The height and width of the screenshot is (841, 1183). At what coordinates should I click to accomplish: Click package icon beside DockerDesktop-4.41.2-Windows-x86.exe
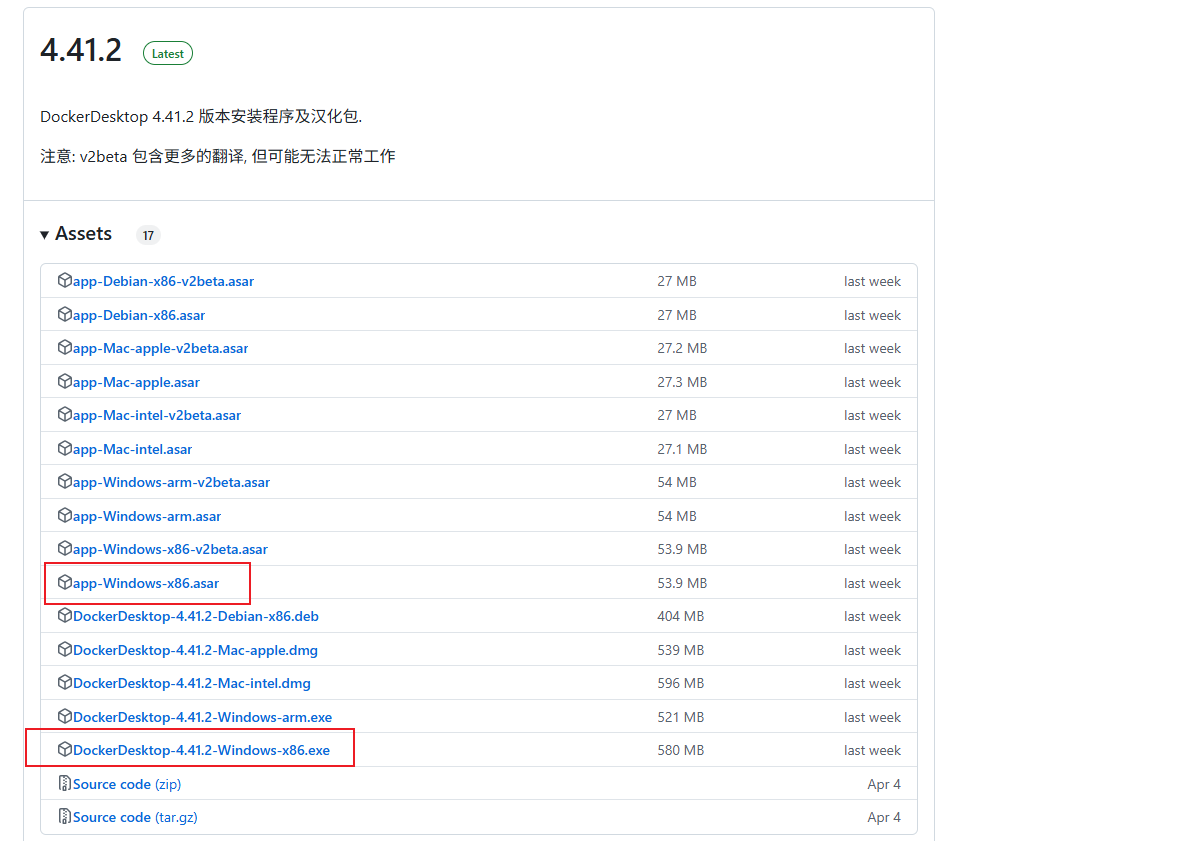[65, 750]
